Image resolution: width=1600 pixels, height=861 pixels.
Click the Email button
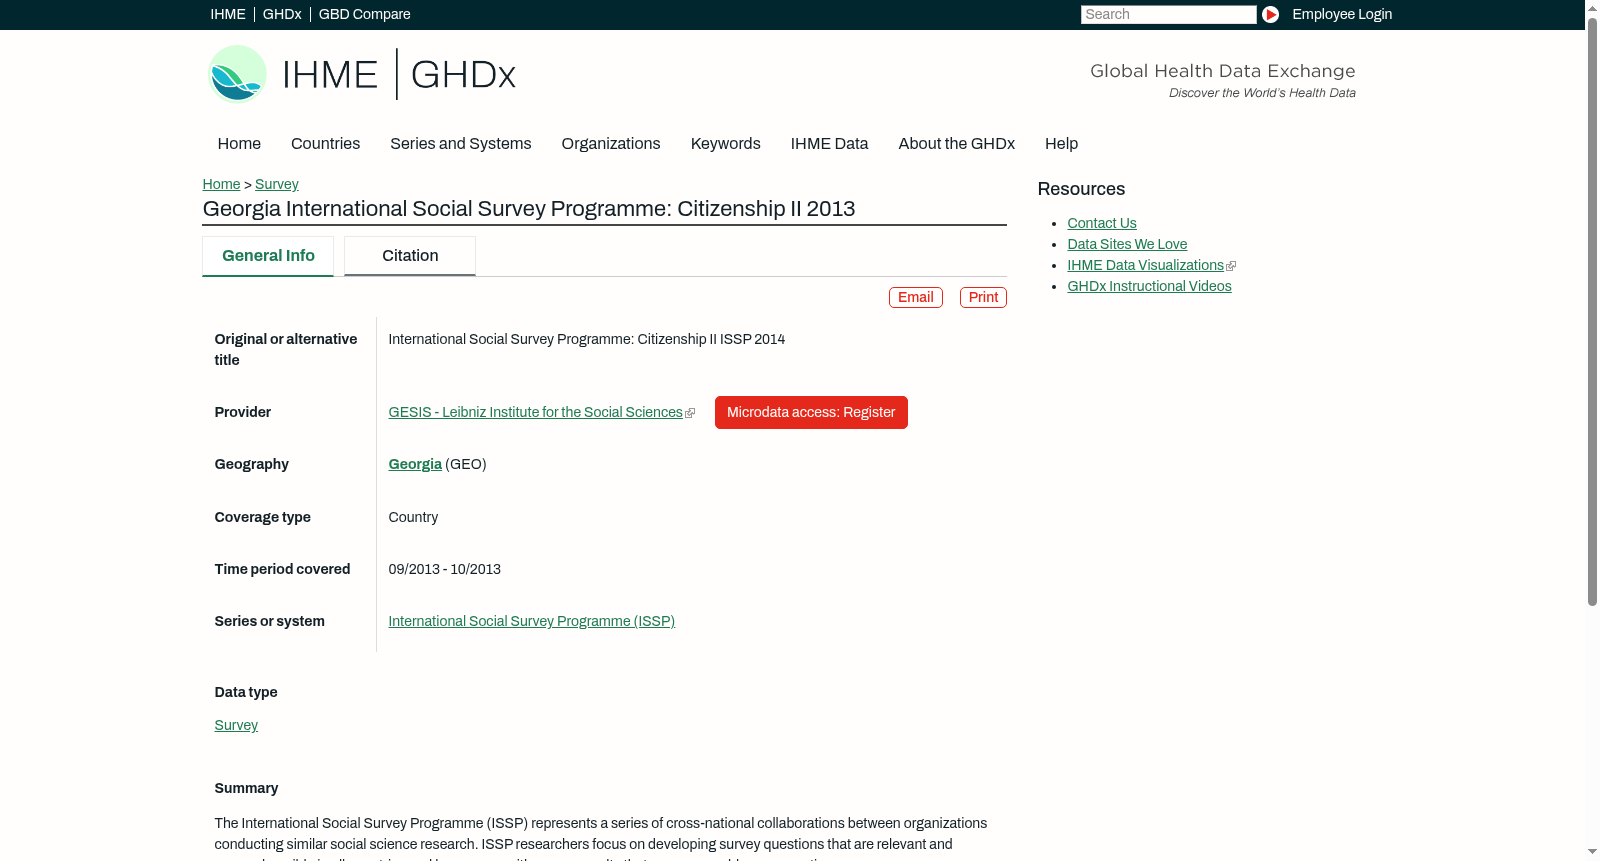click(916, 297)
